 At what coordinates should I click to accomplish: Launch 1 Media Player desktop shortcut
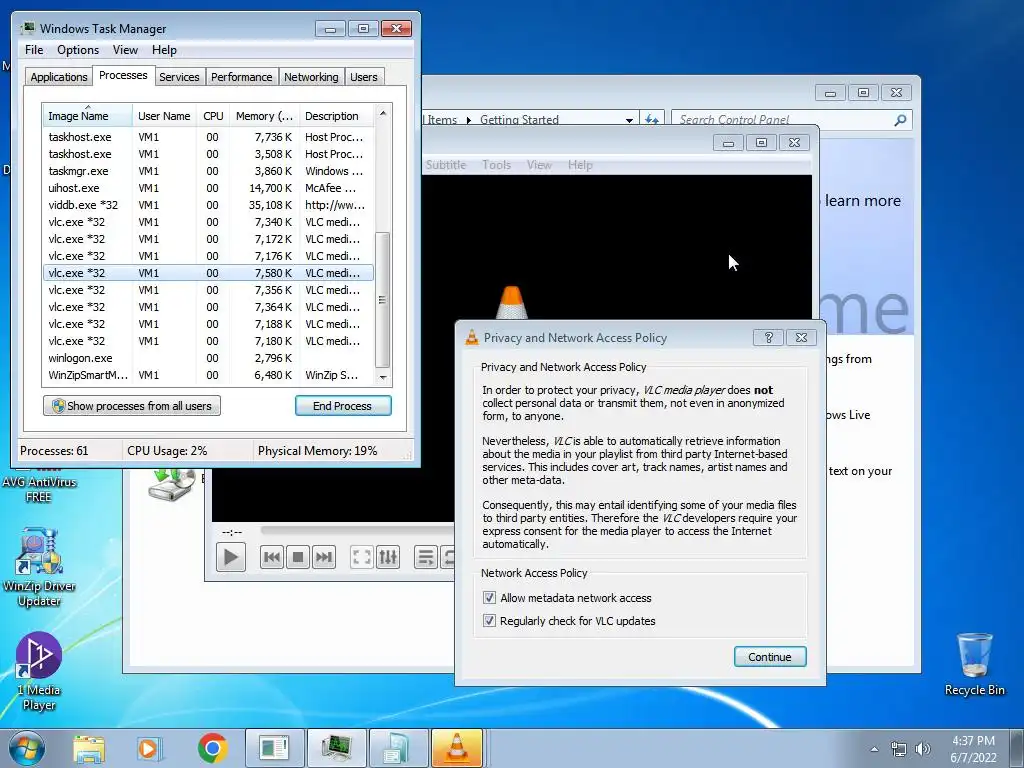39,671
